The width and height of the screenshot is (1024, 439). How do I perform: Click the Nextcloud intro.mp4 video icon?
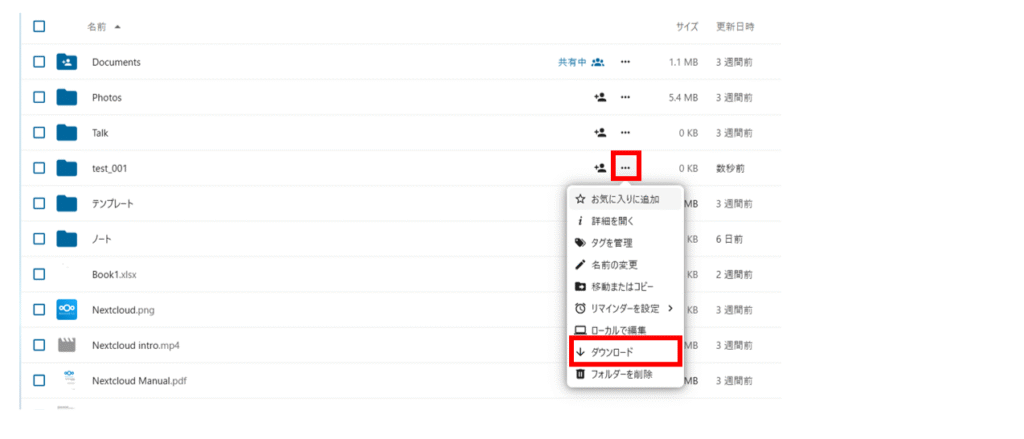[67, 345]
